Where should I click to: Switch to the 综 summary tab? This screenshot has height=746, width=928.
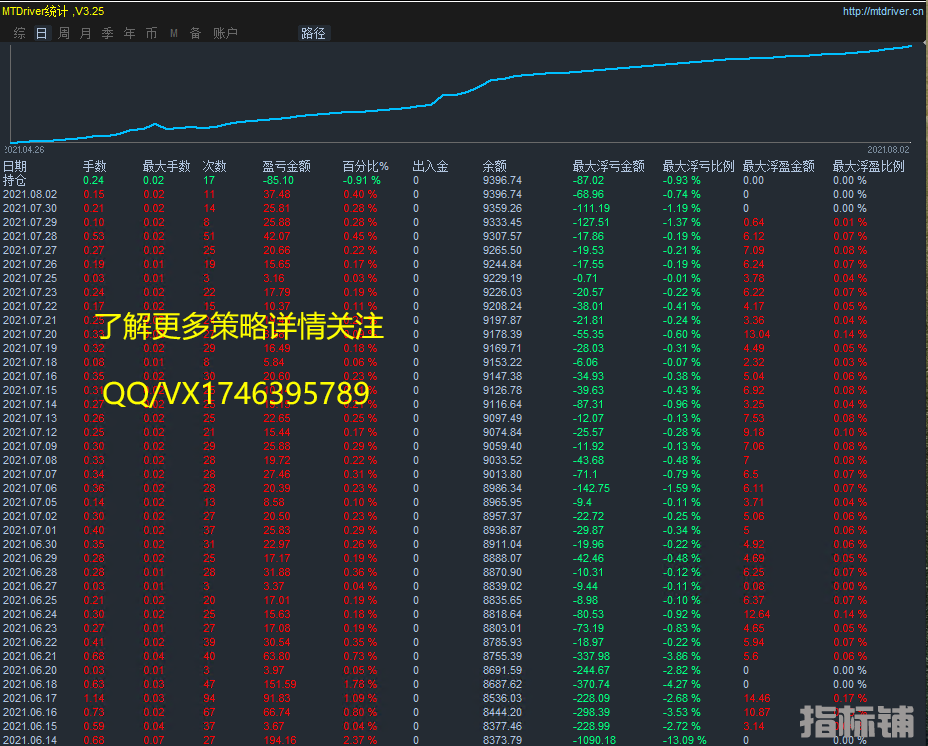click(20, 33)
